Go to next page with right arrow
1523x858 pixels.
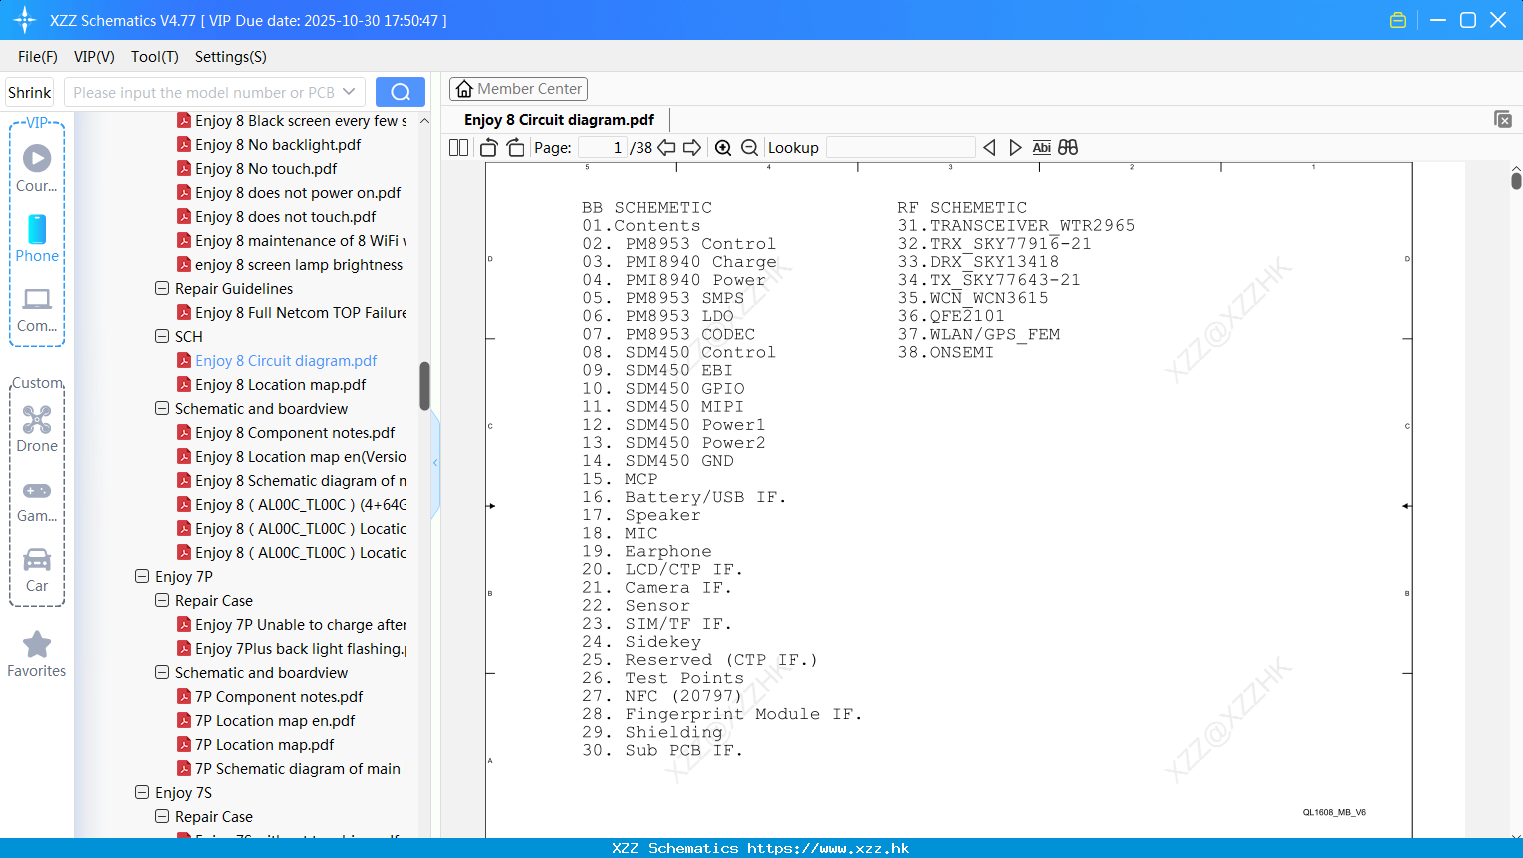click(x=692, y=148)
